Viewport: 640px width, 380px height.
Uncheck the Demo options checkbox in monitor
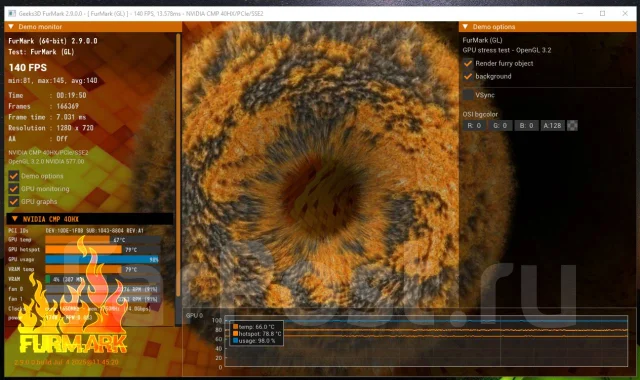point(13,176)
